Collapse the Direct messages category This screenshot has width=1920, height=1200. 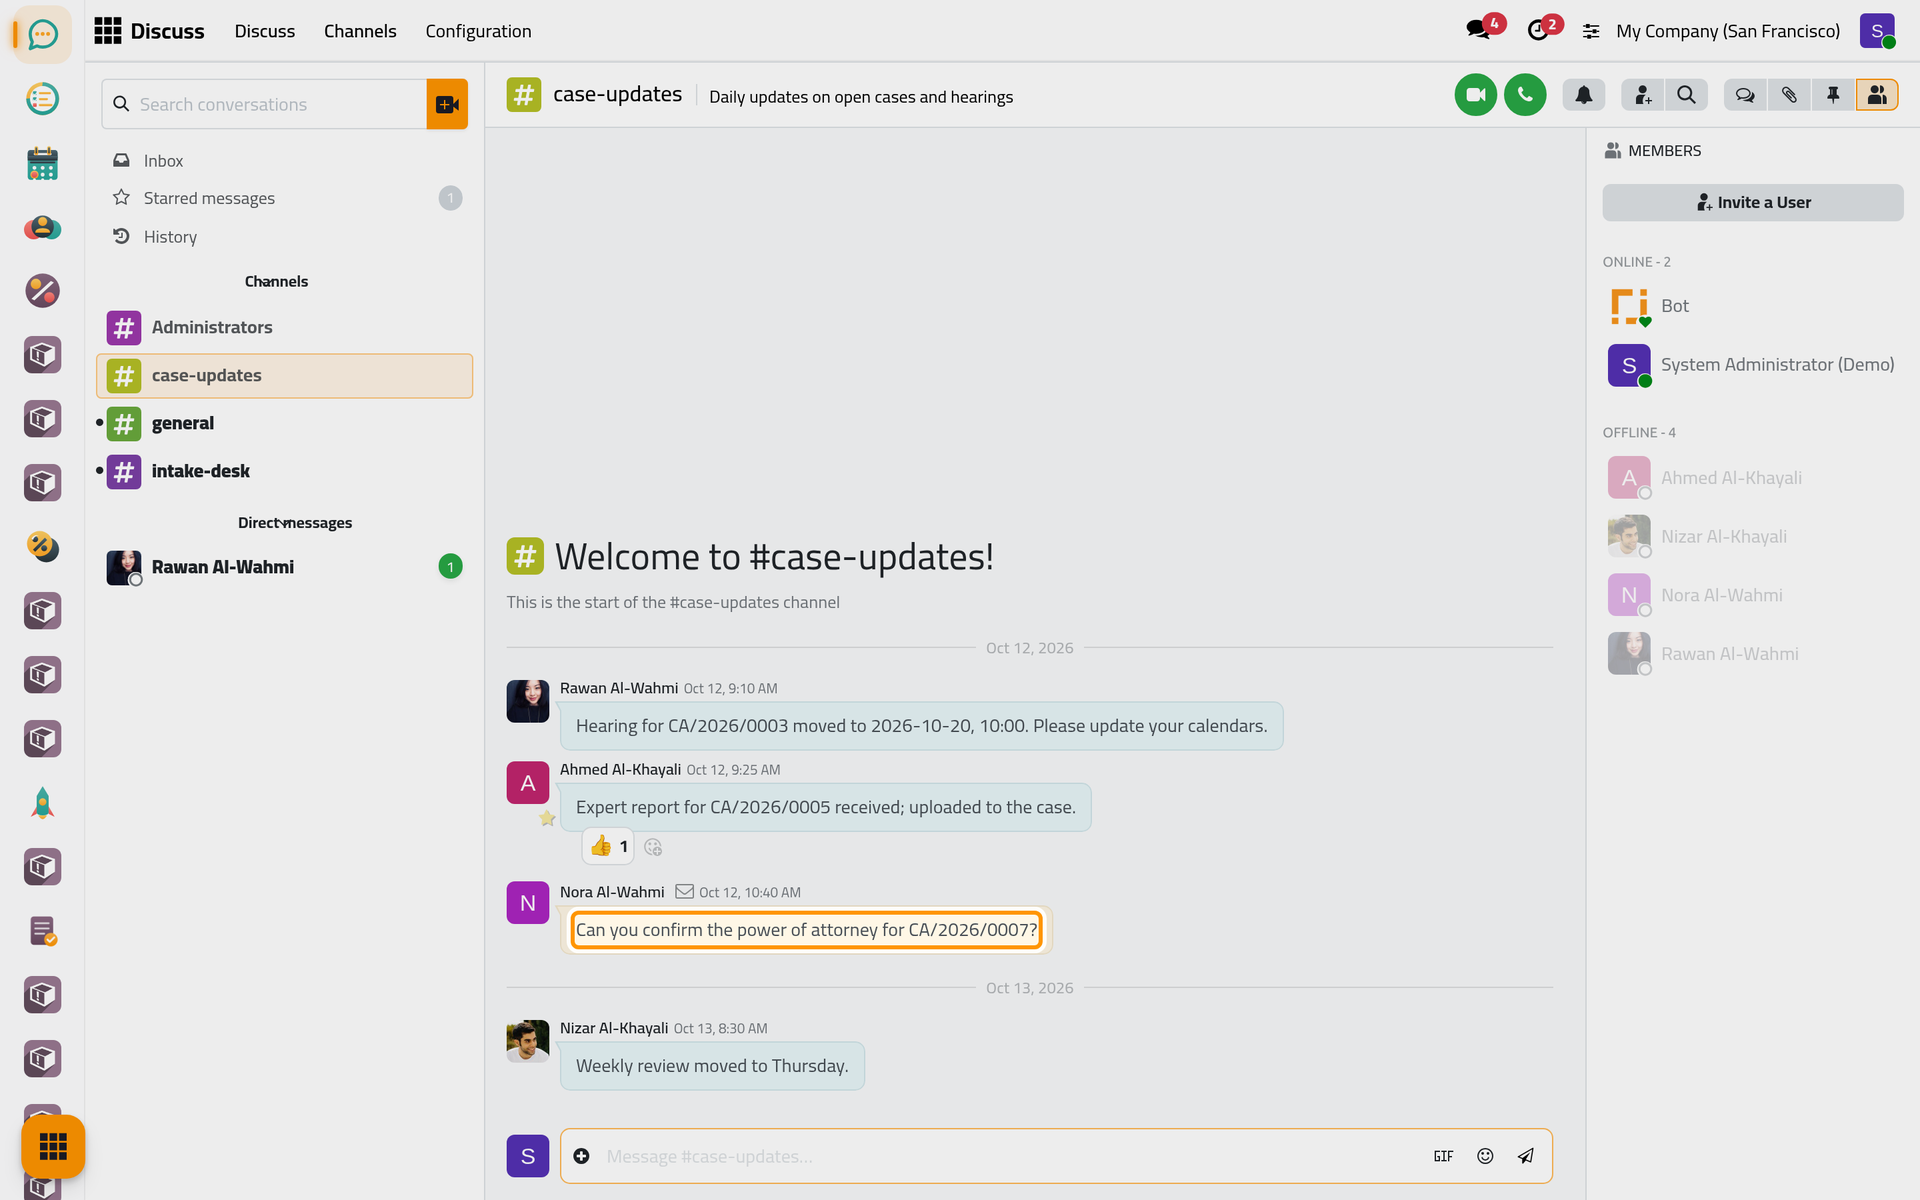[x=294, y=523]
